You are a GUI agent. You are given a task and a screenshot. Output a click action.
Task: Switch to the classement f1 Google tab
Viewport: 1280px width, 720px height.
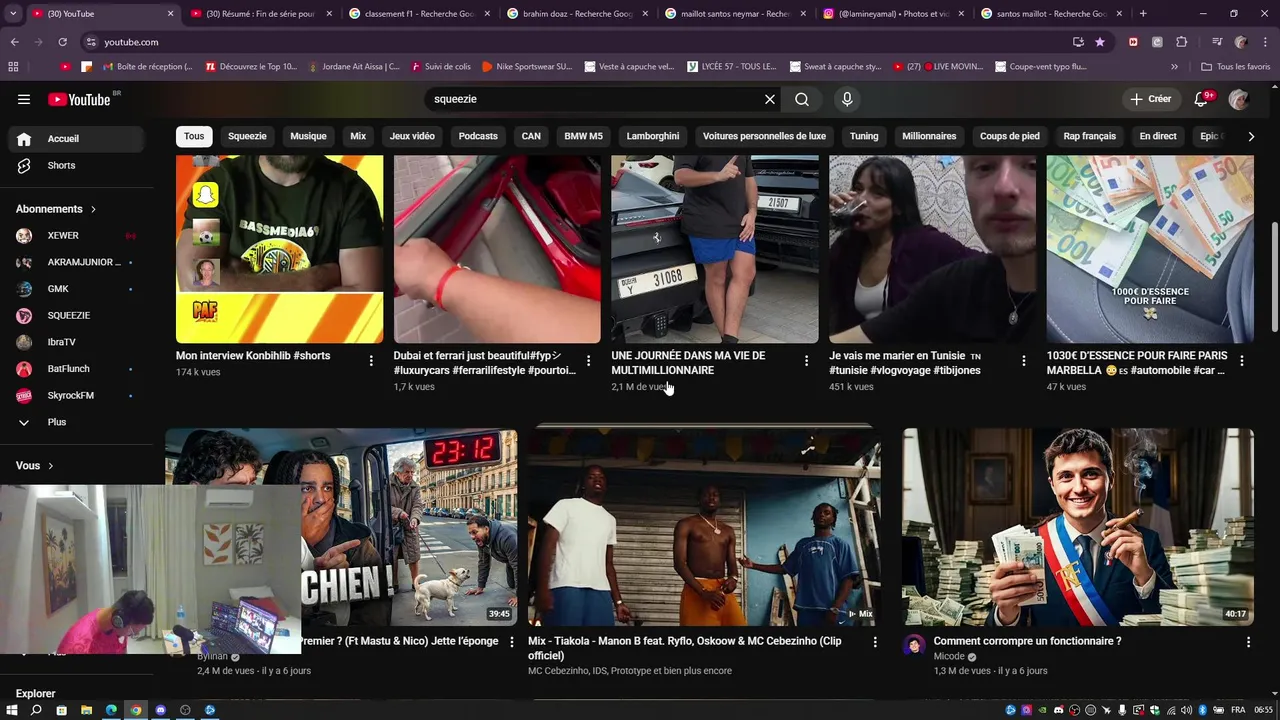[x=418, y=14]
